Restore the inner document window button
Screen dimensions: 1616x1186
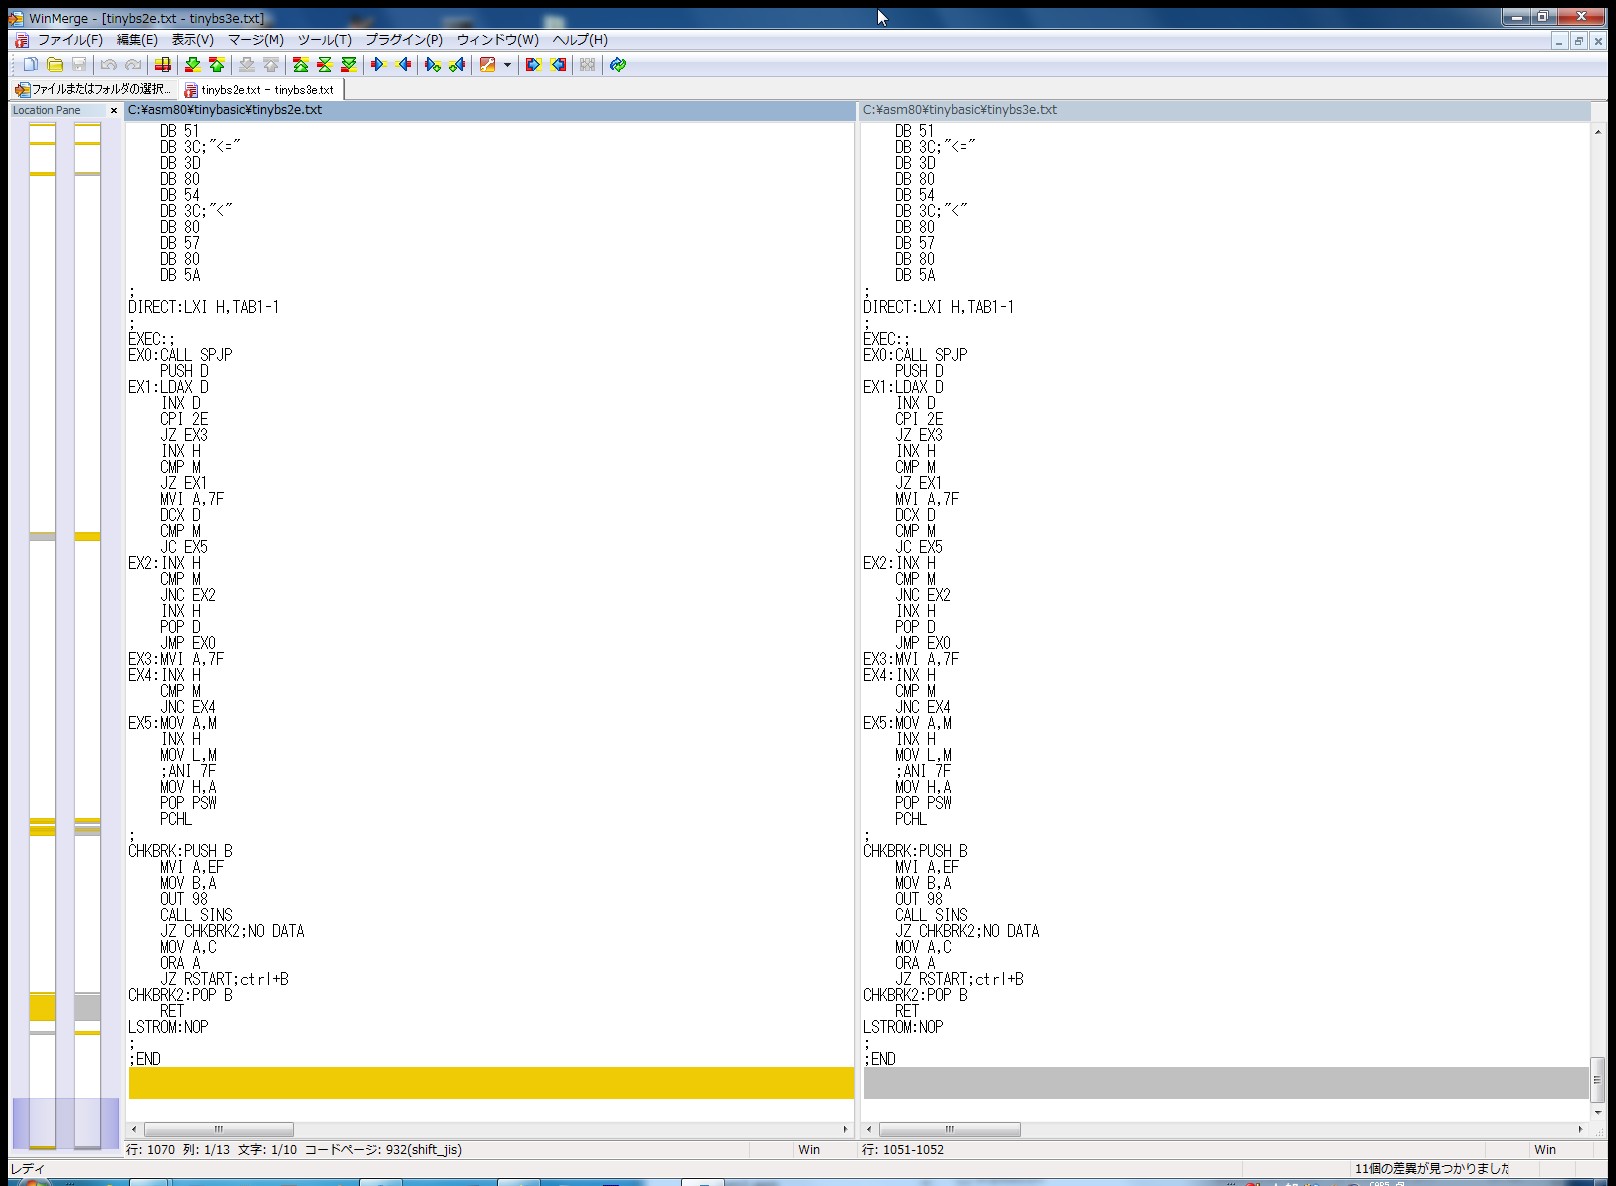click(1579, 41)
